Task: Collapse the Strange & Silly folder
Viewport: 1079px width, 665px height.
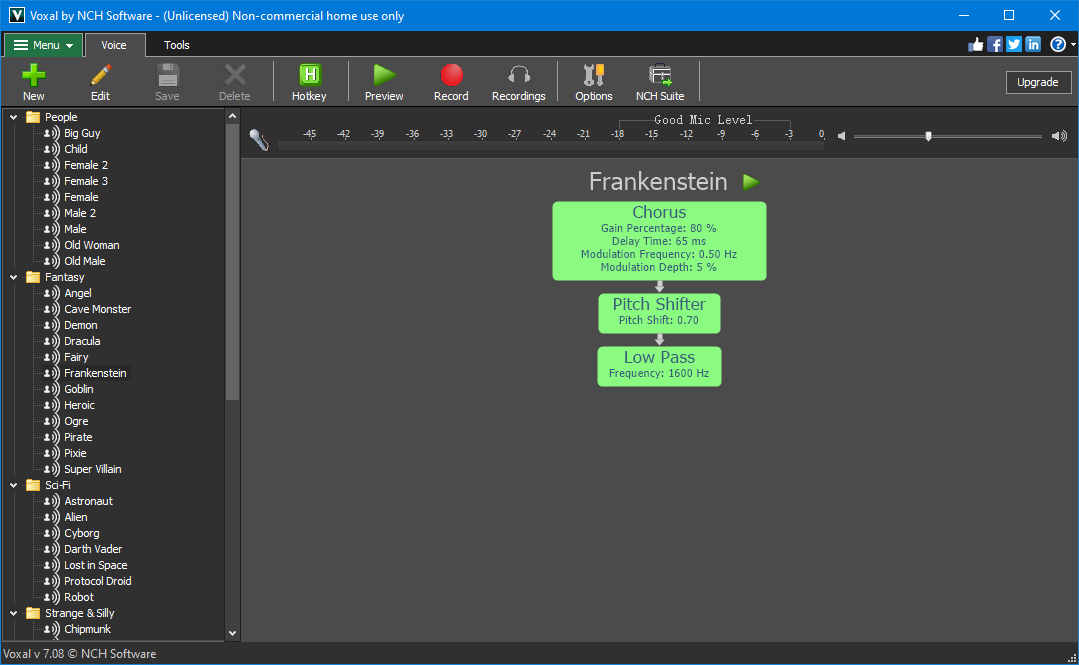Action: pos(13,613)
